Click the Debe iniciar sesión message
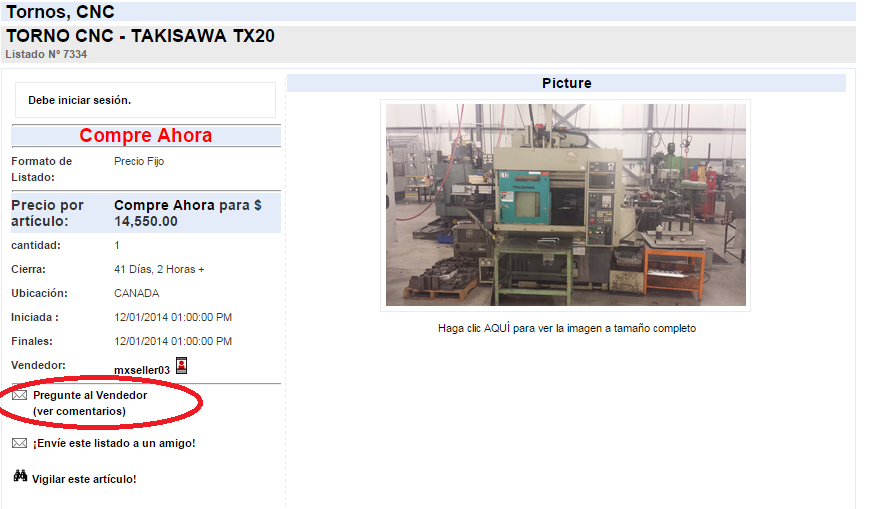 [80, 100]
